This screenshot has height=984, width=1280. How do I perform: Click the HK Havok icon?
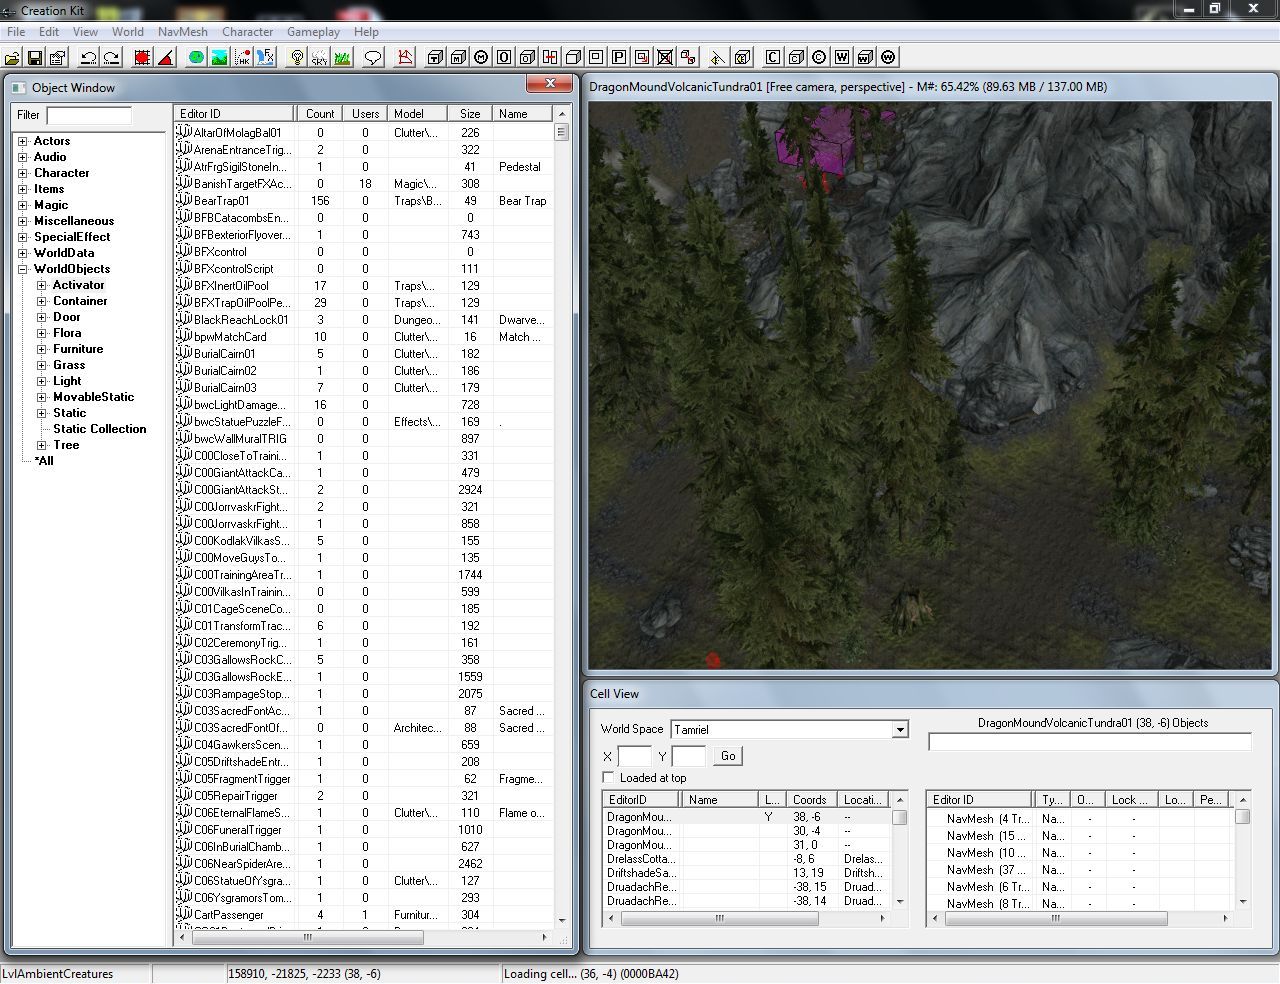(x=242, y=58)
